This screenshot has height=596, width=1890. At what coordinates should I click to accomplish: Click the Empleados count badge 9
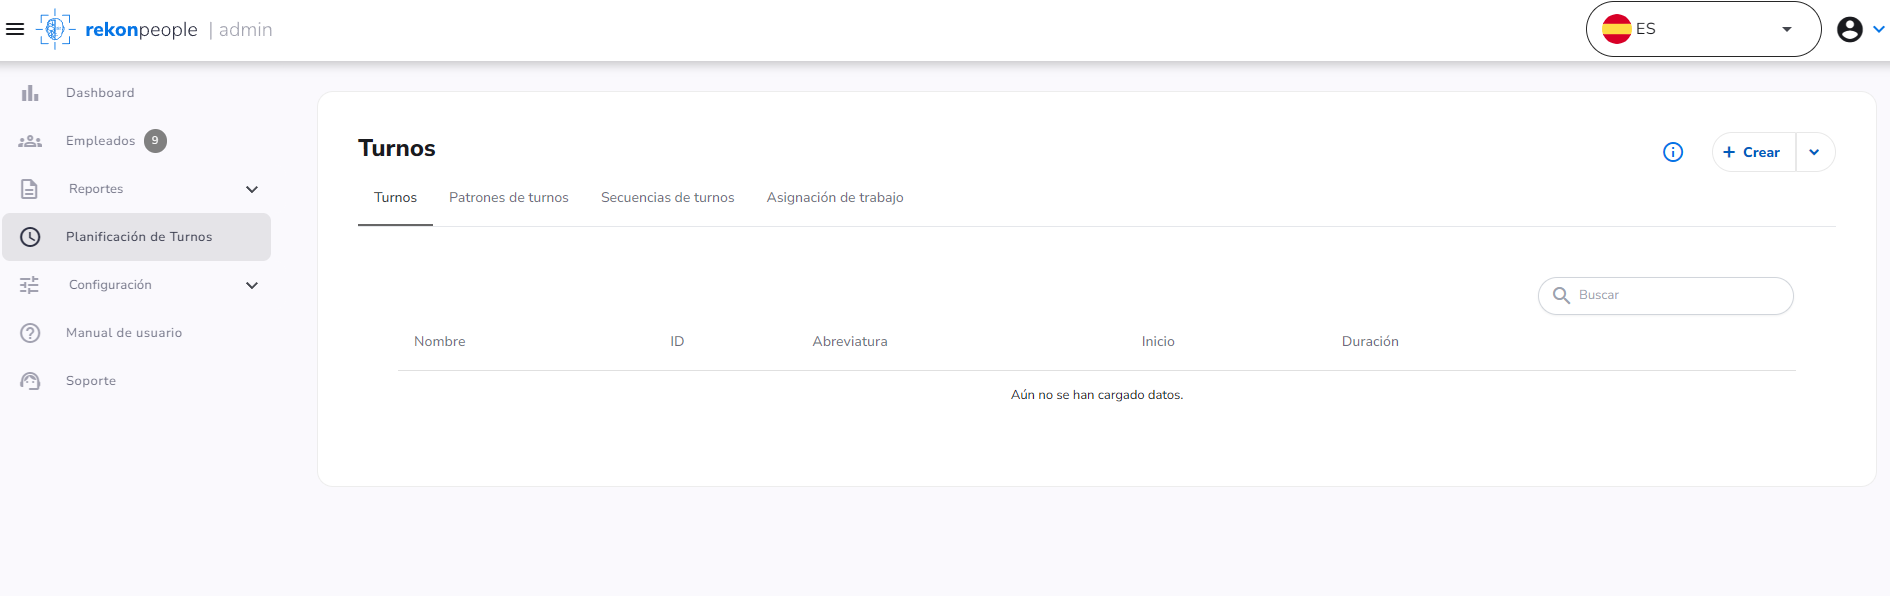155,141
